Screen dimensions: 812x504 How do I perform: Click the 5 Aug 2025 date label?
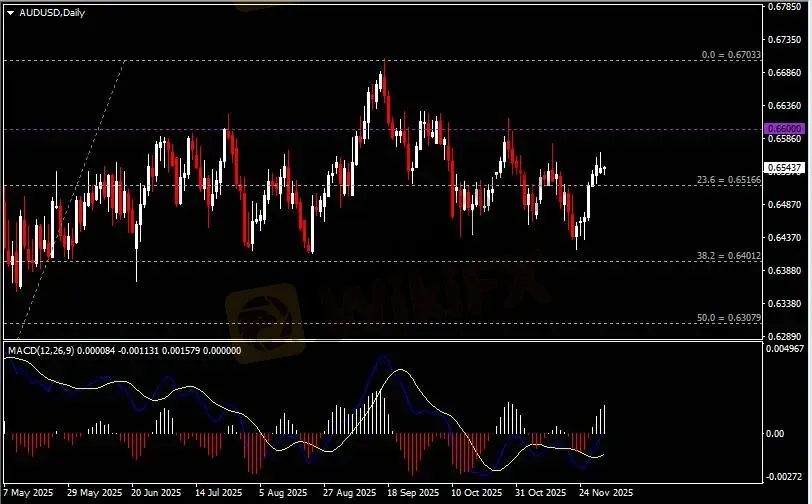coord(283,492)
